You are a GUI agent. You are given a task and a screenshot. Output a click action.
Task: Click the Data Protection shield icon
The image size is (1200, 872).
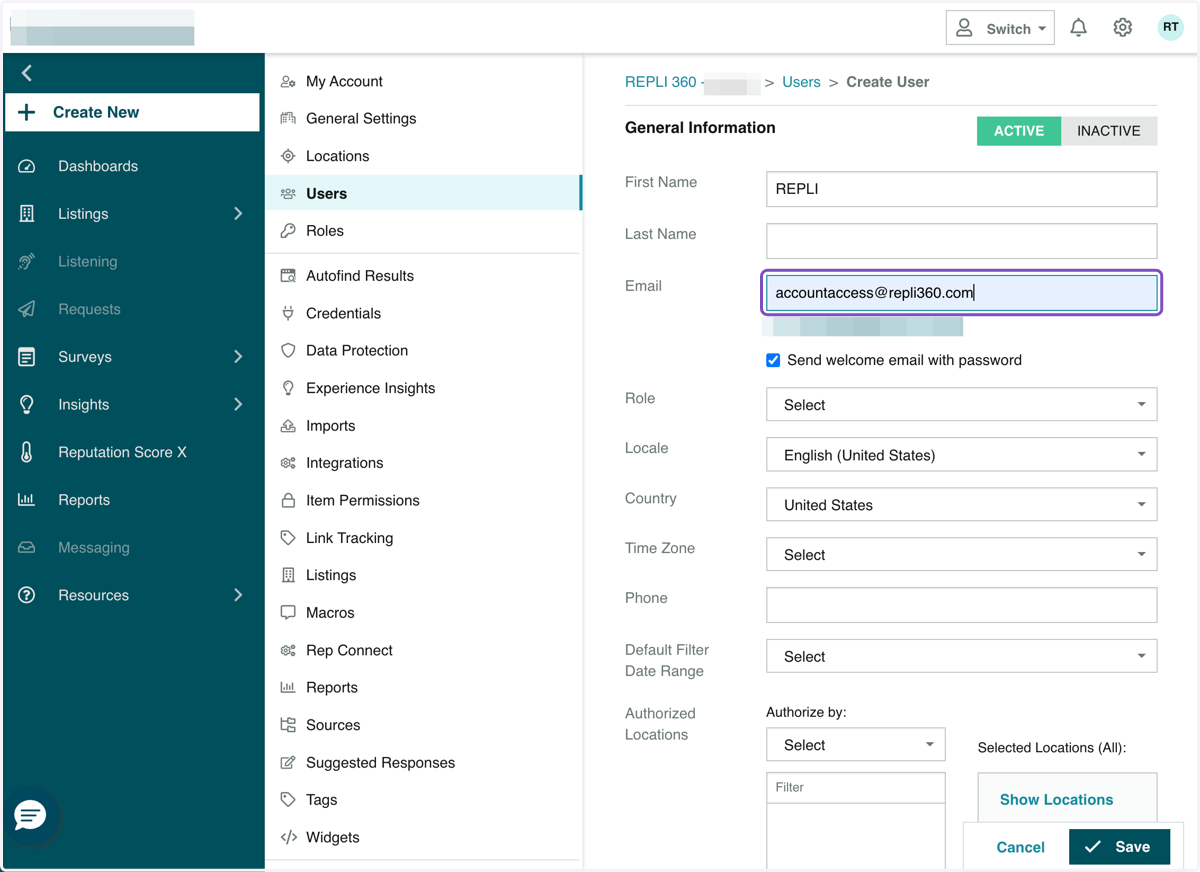pyautogui.click(x=288, y=351)
